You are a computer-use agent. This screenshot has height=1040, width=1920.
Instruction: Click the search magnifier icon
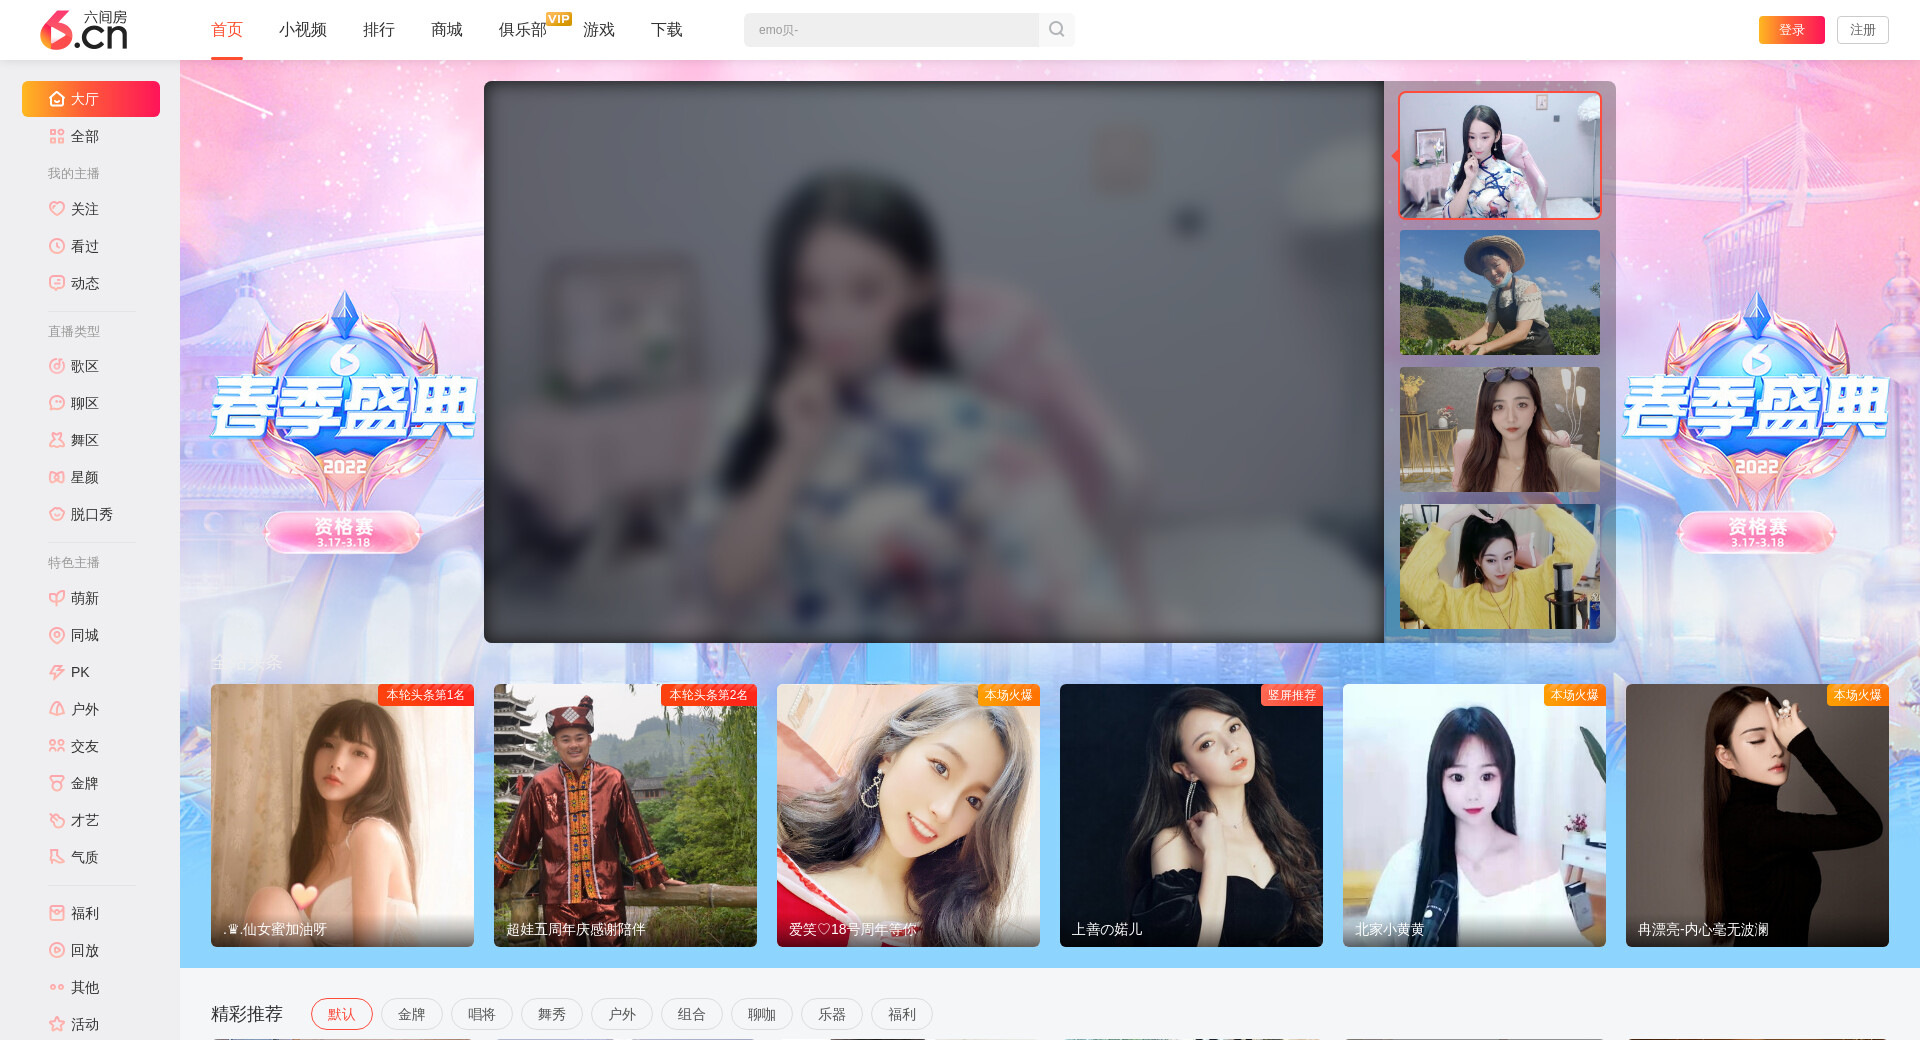click(x=1056, y=30)
